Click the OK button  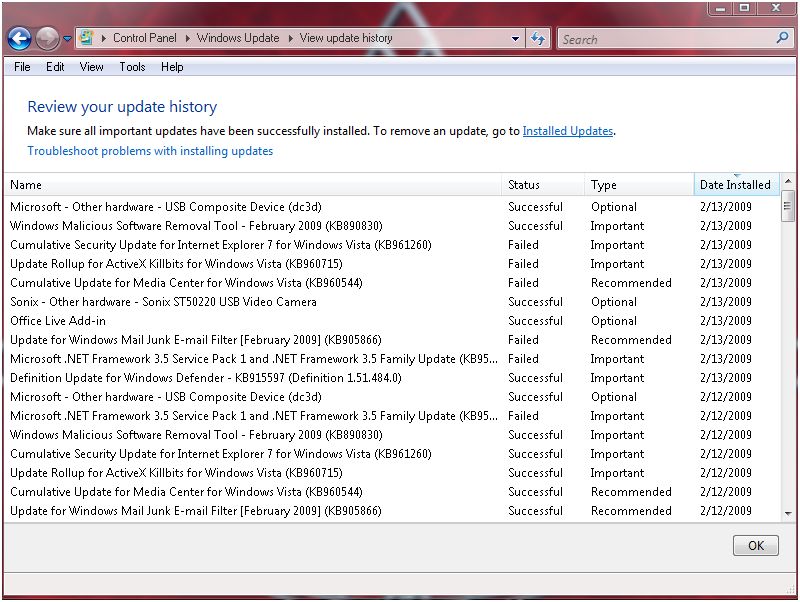756,545
